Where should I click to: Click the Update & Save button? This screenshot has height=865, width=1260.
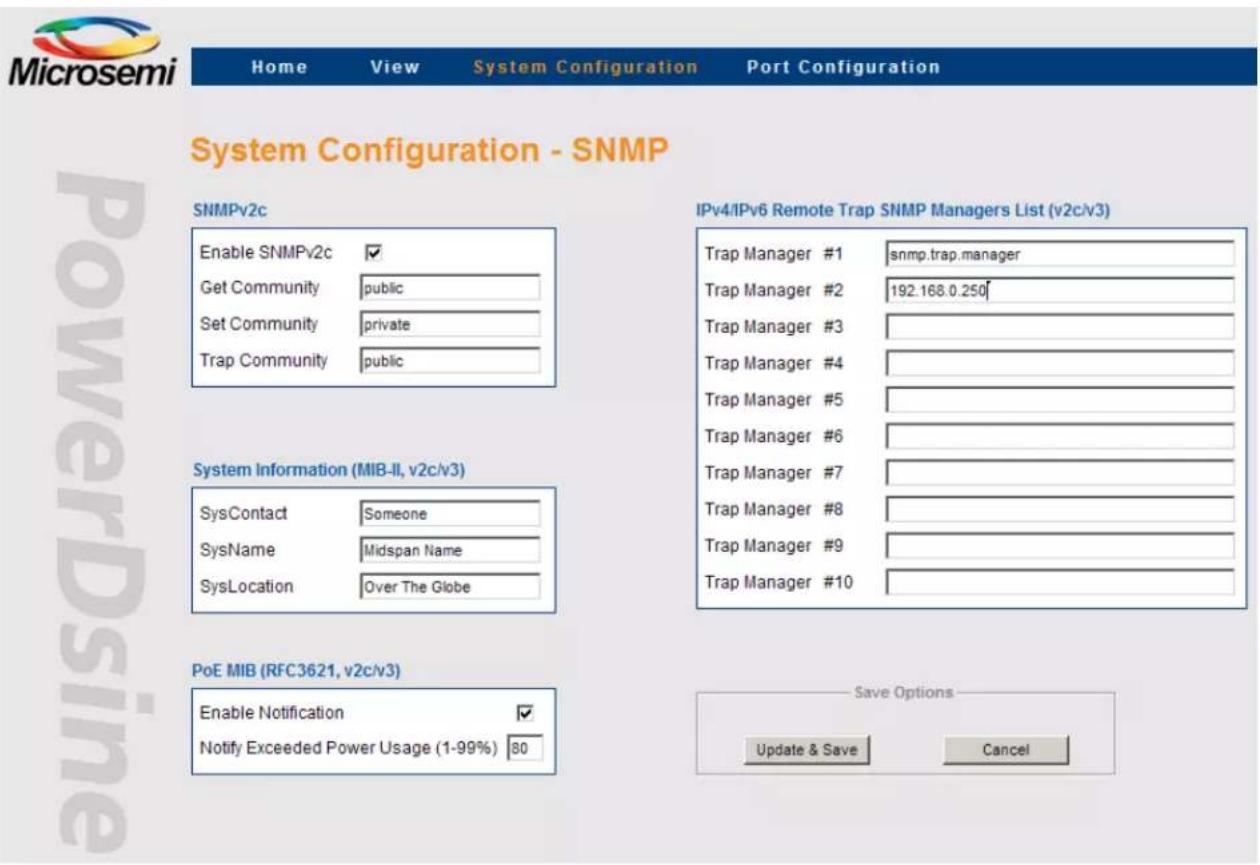pyautogui.click(x=807, y=750)
